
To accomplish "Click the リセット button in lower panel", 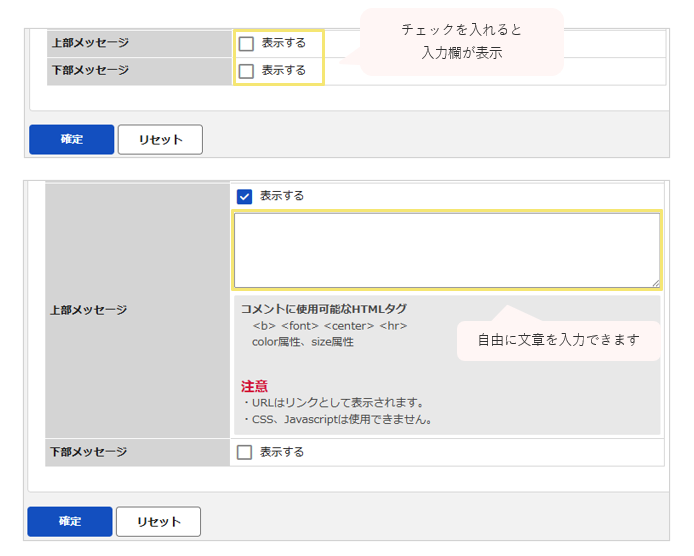I will coord(158,521).
